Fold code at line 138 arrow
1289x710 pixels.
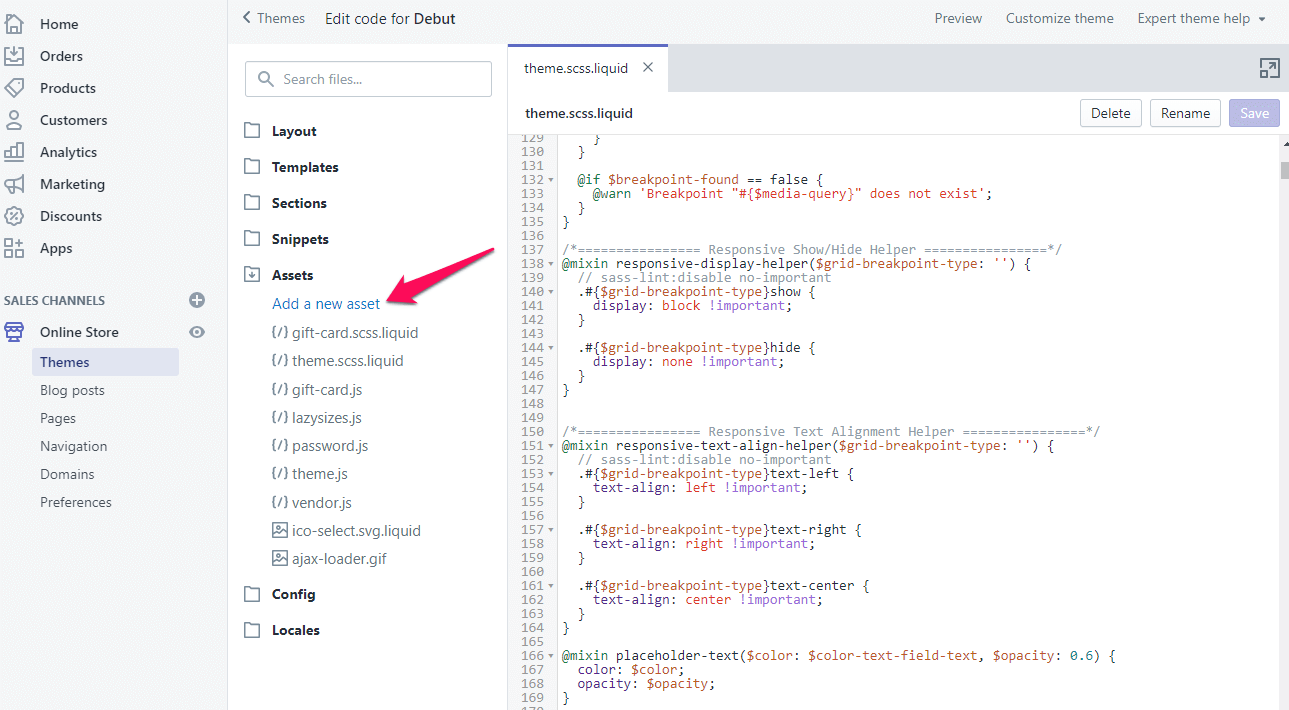[551, 264]
